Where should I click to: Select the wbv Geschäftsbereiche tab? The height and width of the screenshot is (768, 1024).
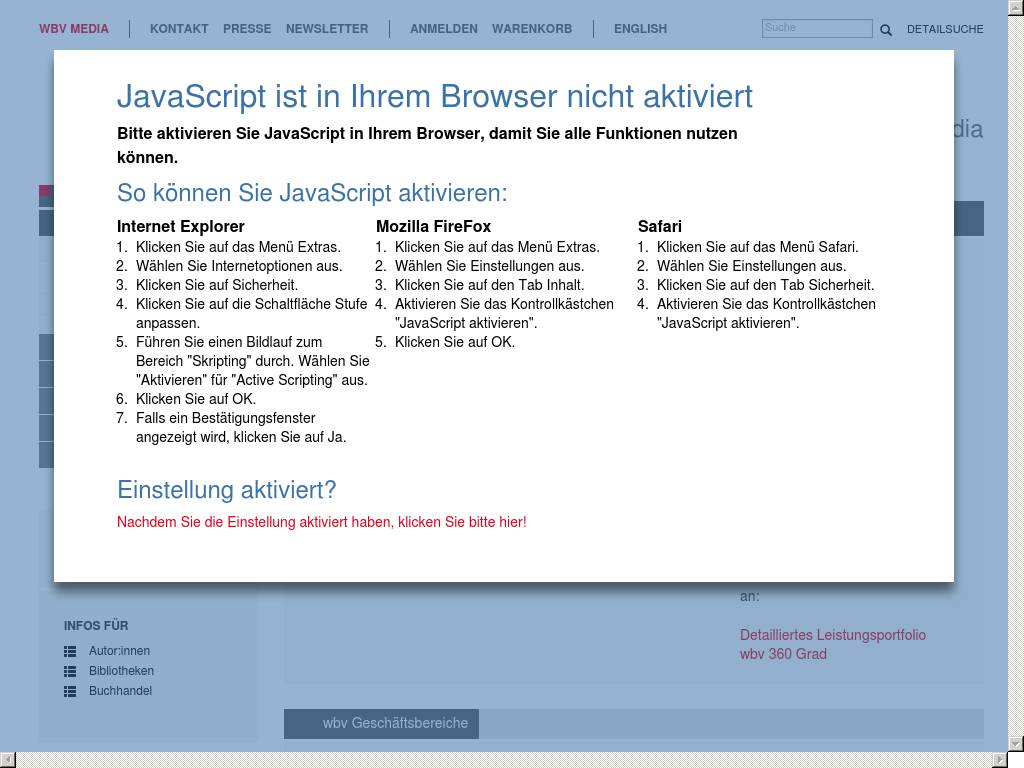(394, 723)
